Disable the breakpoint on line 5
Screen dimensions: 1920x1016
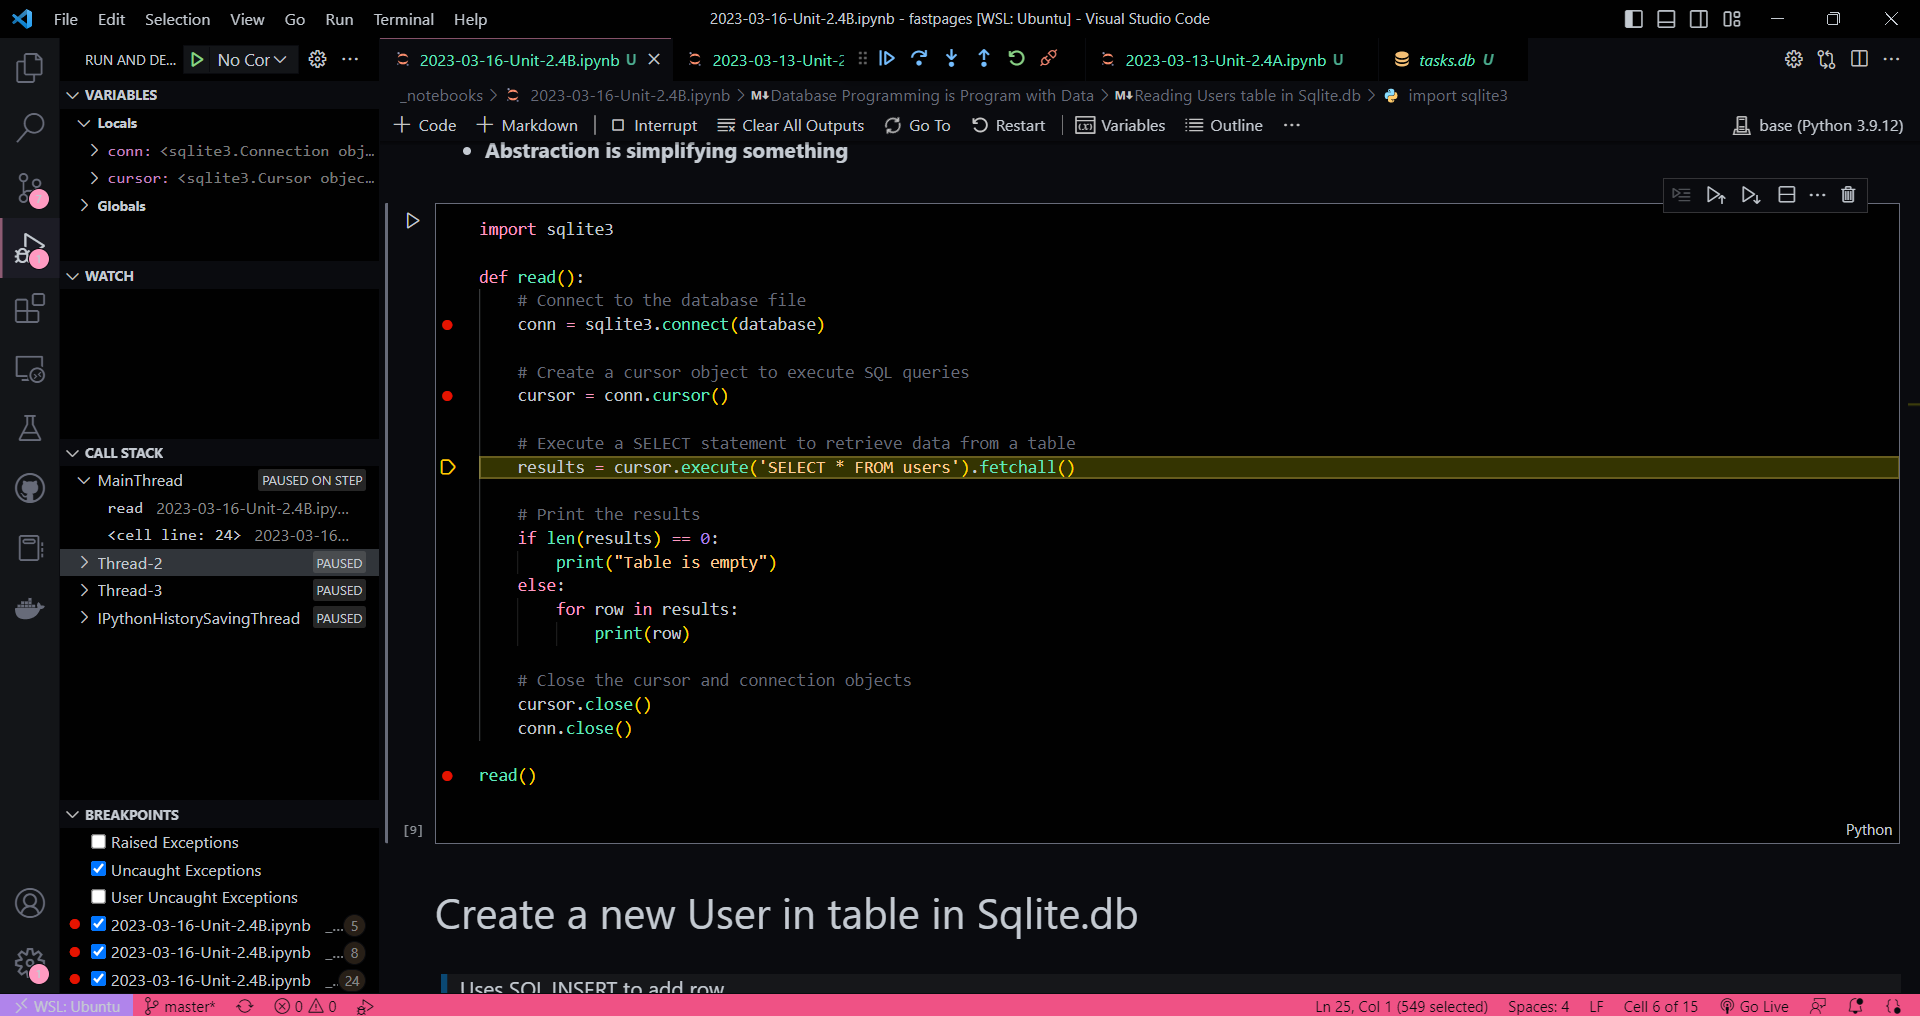click(x=98, y=924)
